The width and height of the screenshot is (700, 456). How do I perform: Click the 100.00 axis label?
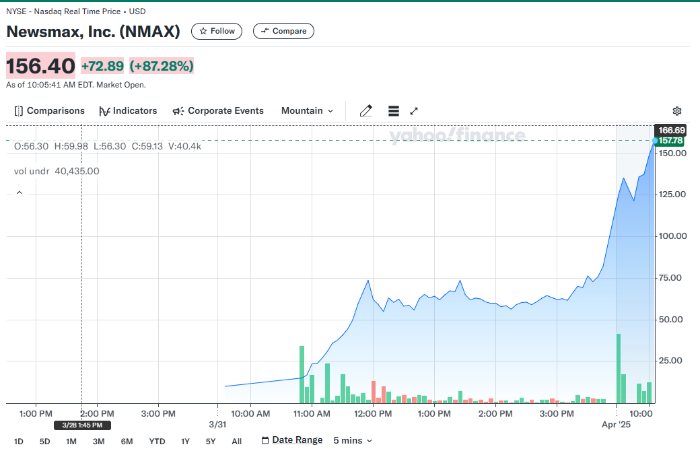coord(672,236)
